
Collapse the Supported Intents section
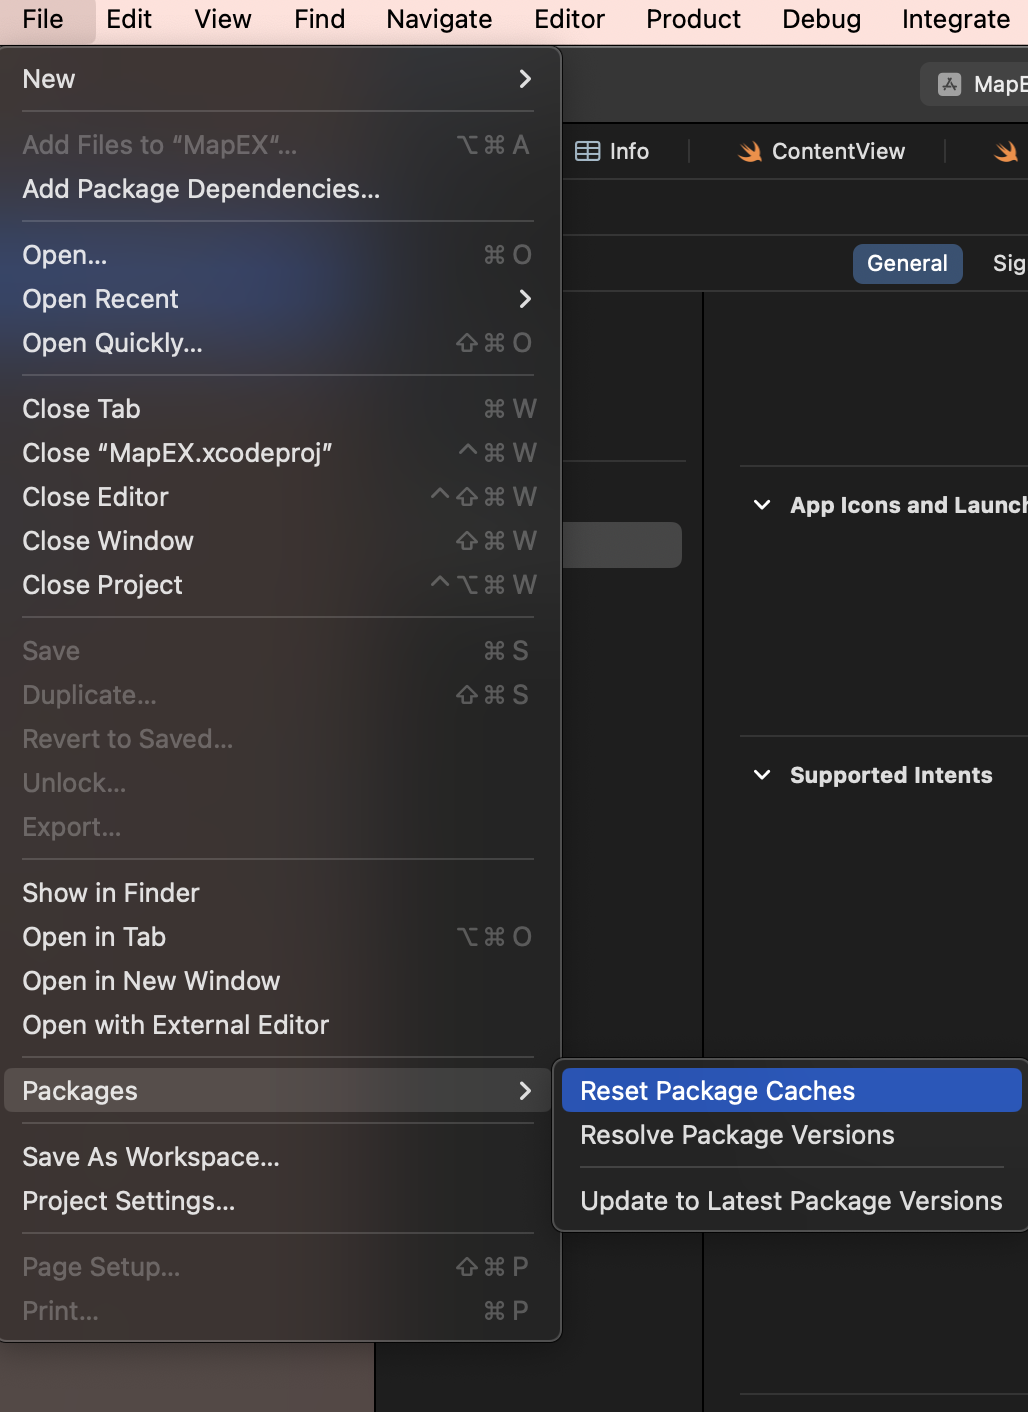click(x=762, y=775)
